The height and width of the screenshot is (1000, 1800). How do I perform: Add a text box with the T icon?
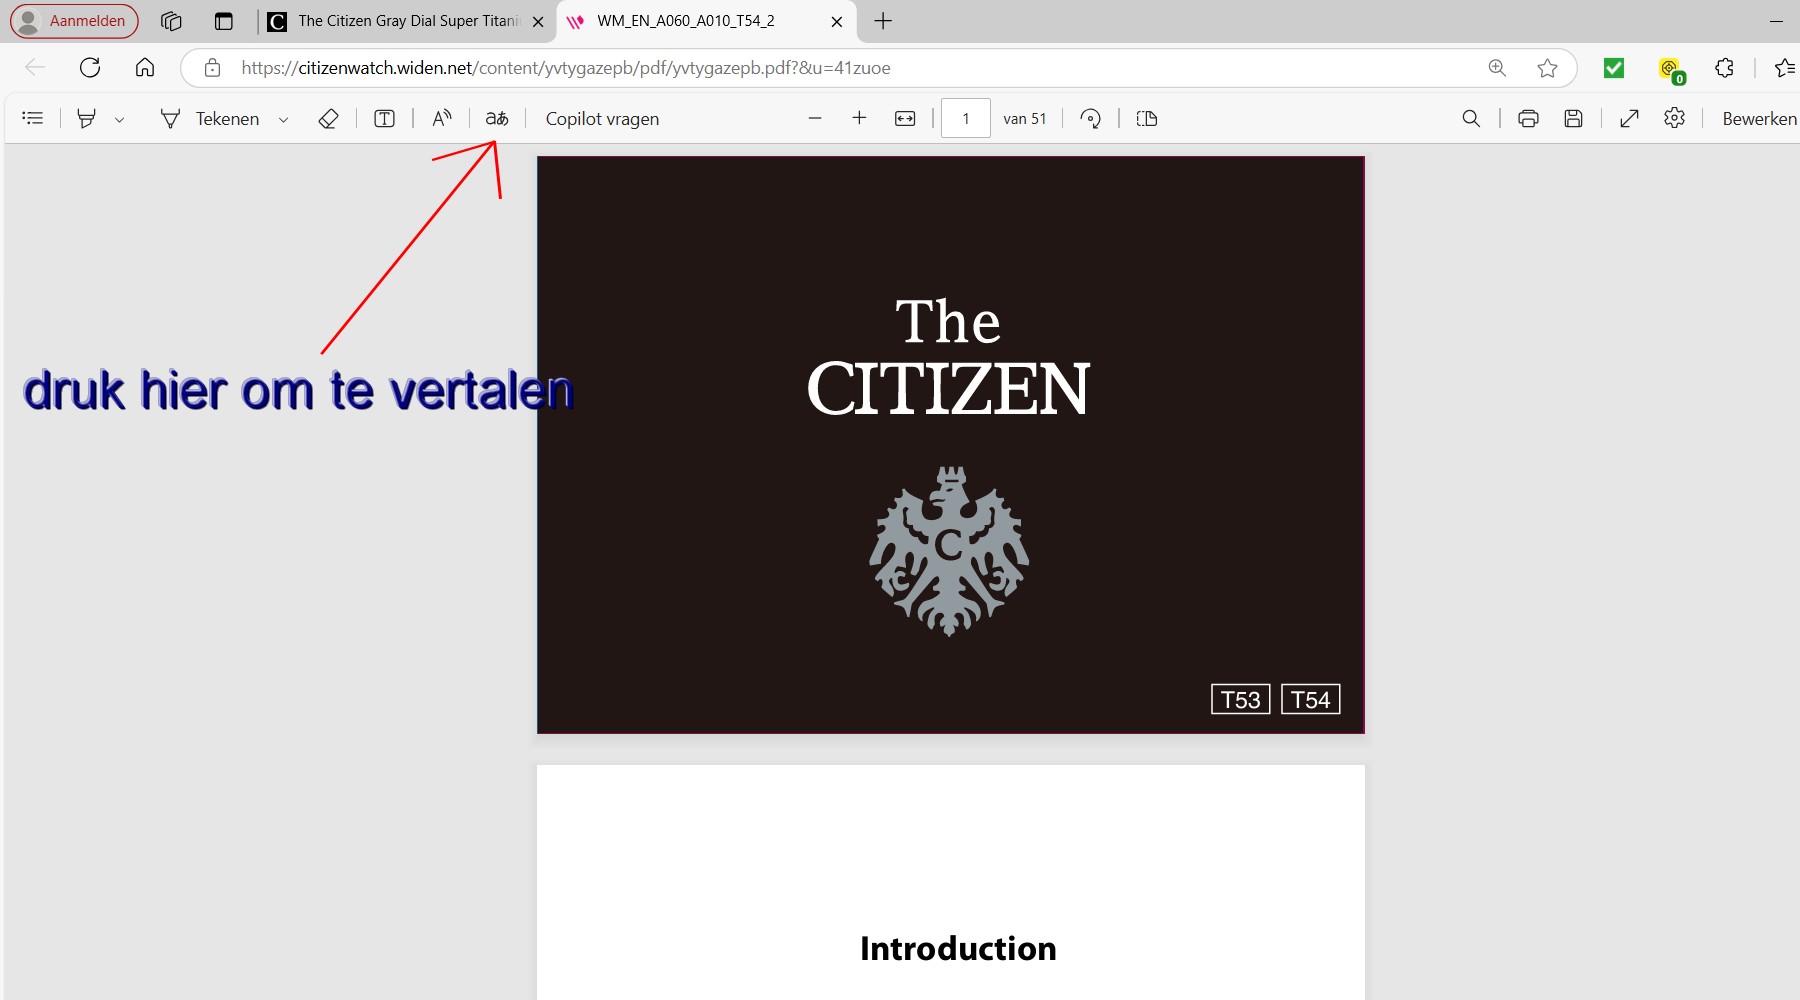coord(384,118)
